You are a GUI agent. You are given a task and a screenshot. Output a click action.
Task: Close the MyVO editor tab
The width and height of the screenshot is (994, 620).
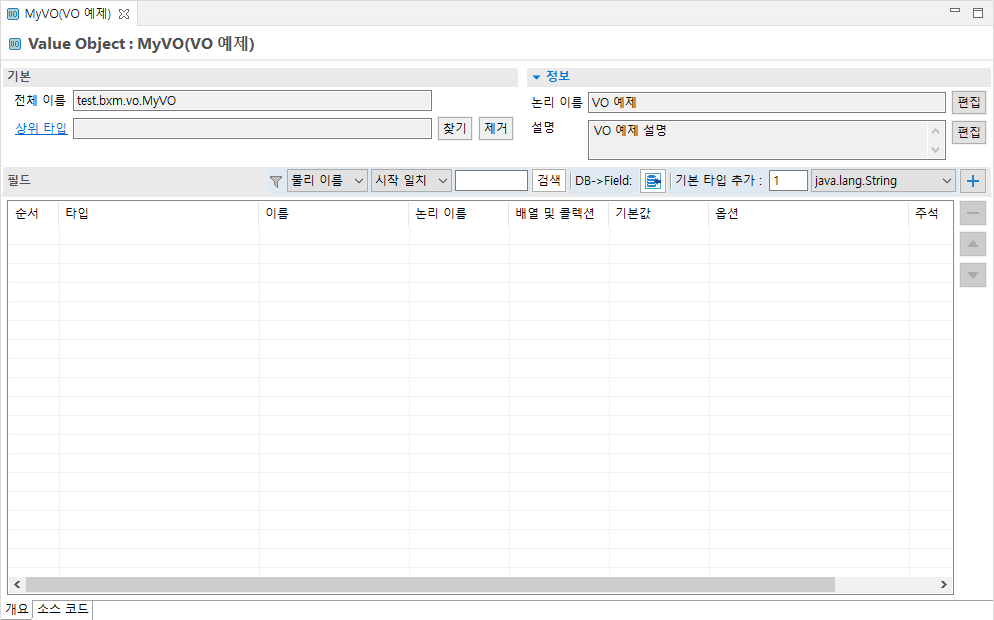(124, 13)
